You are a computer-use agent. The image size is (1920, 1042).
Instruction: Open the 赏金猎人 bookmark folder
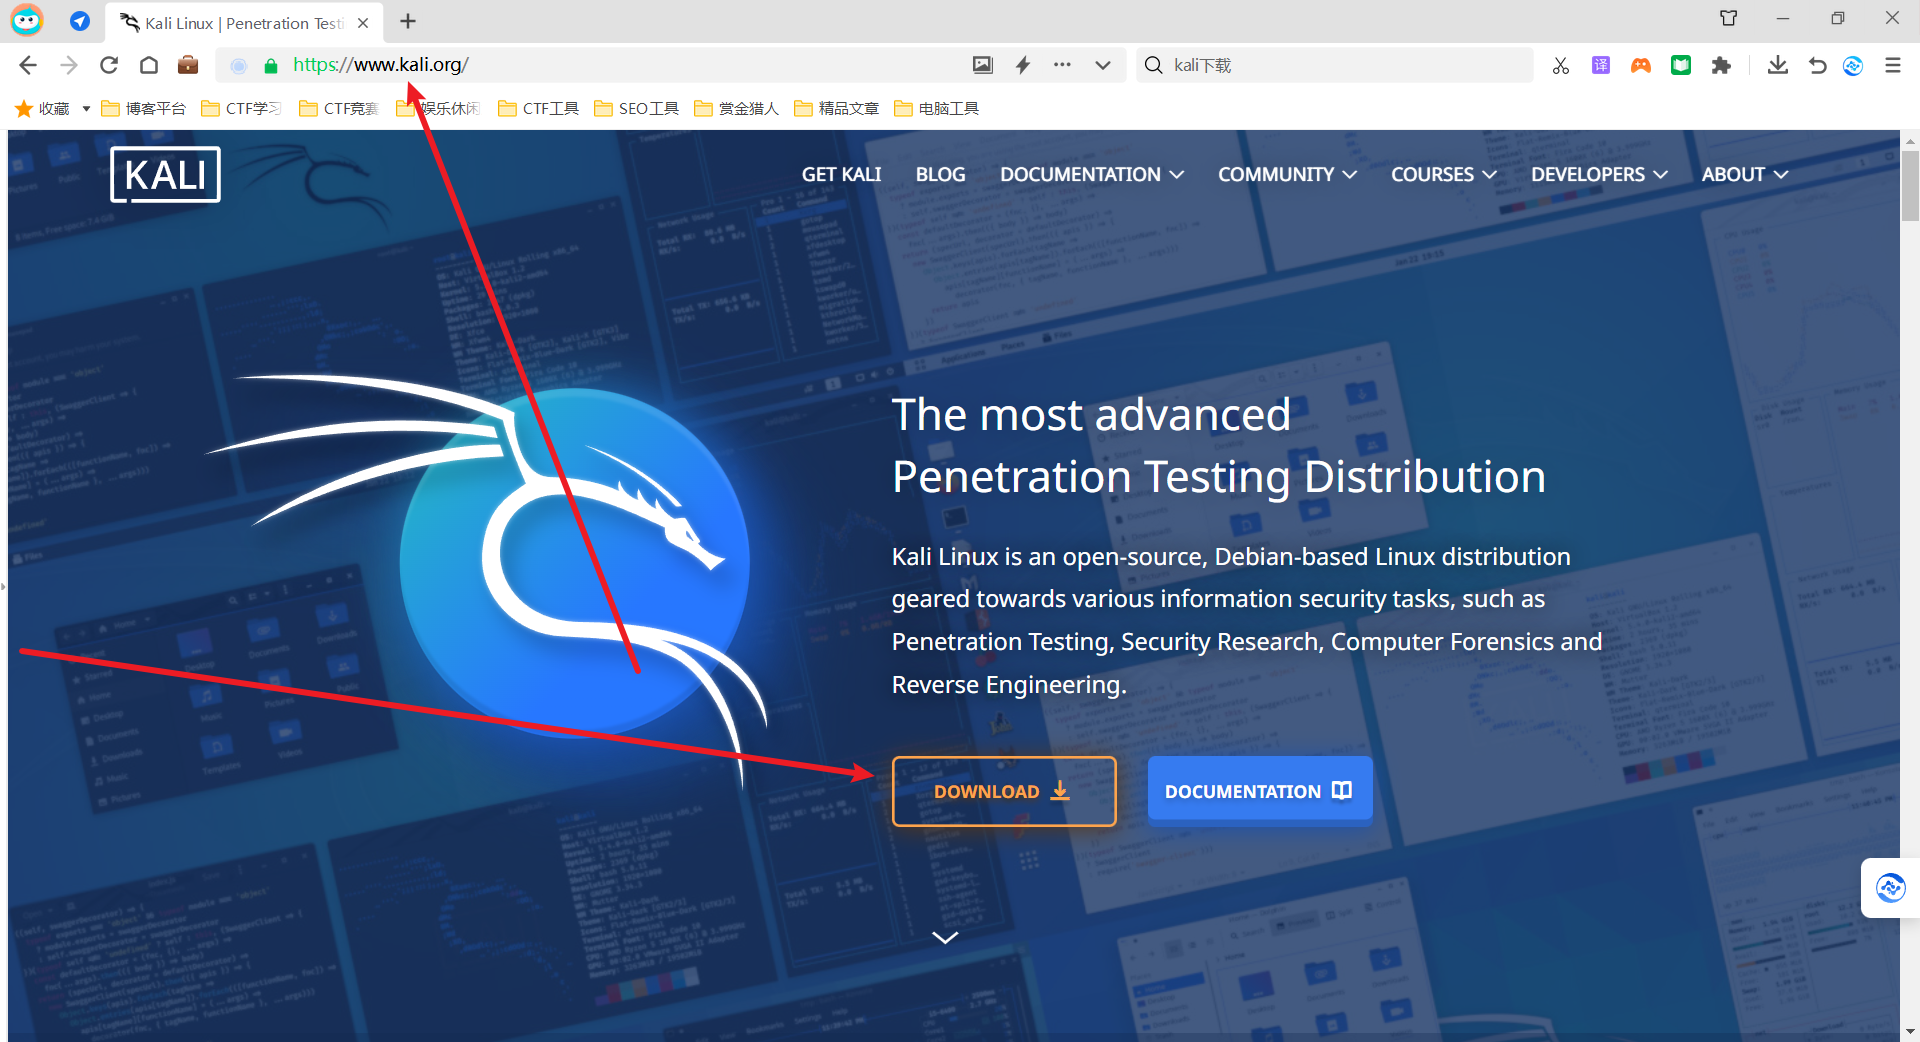(x=737, y=108)
